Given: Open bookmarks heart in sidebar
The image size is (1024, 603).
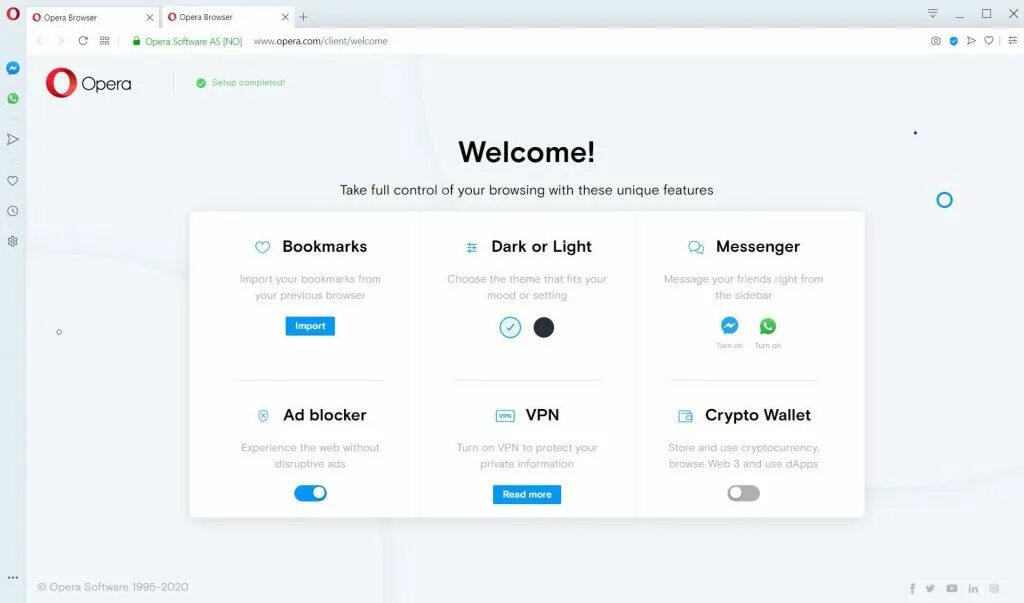Looking at the screenshot, I should (x=12, y=181).
